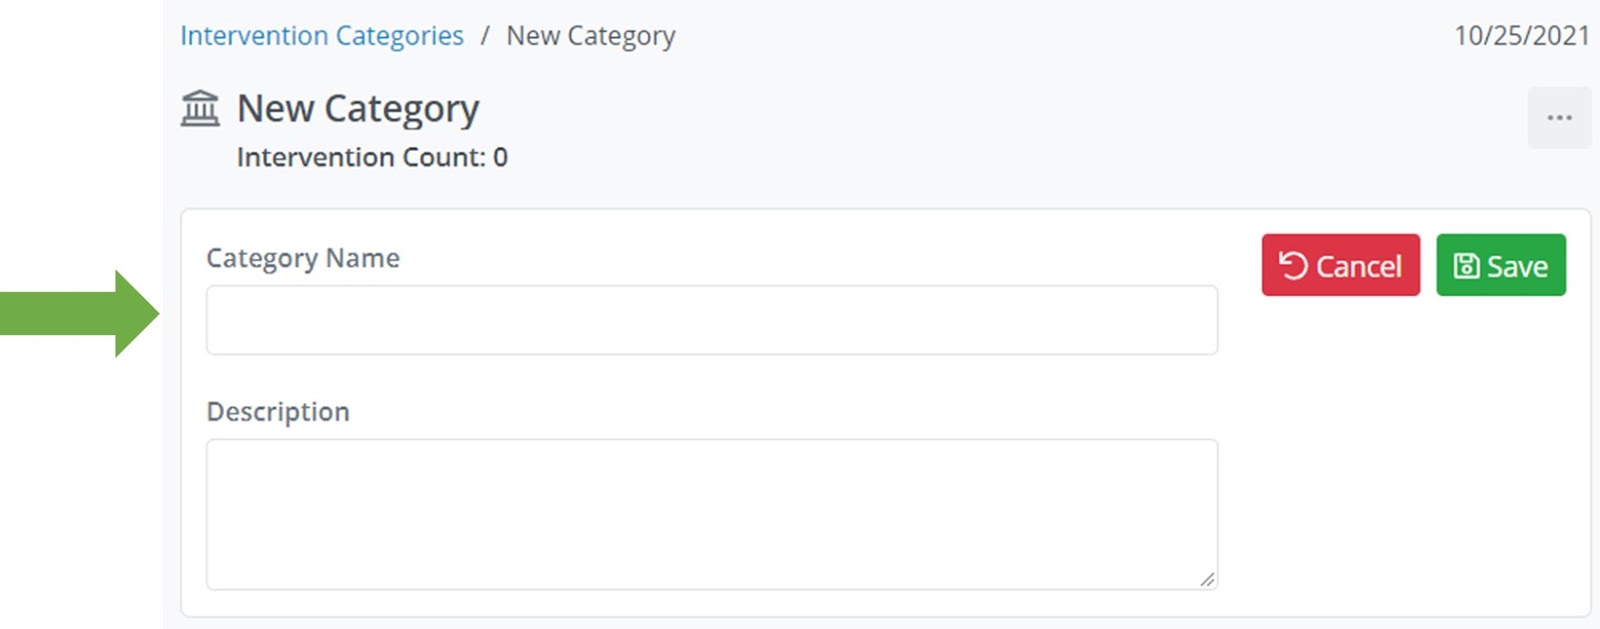Click the 10/25/2021 date text
1600x629 pixels.
1520,36
